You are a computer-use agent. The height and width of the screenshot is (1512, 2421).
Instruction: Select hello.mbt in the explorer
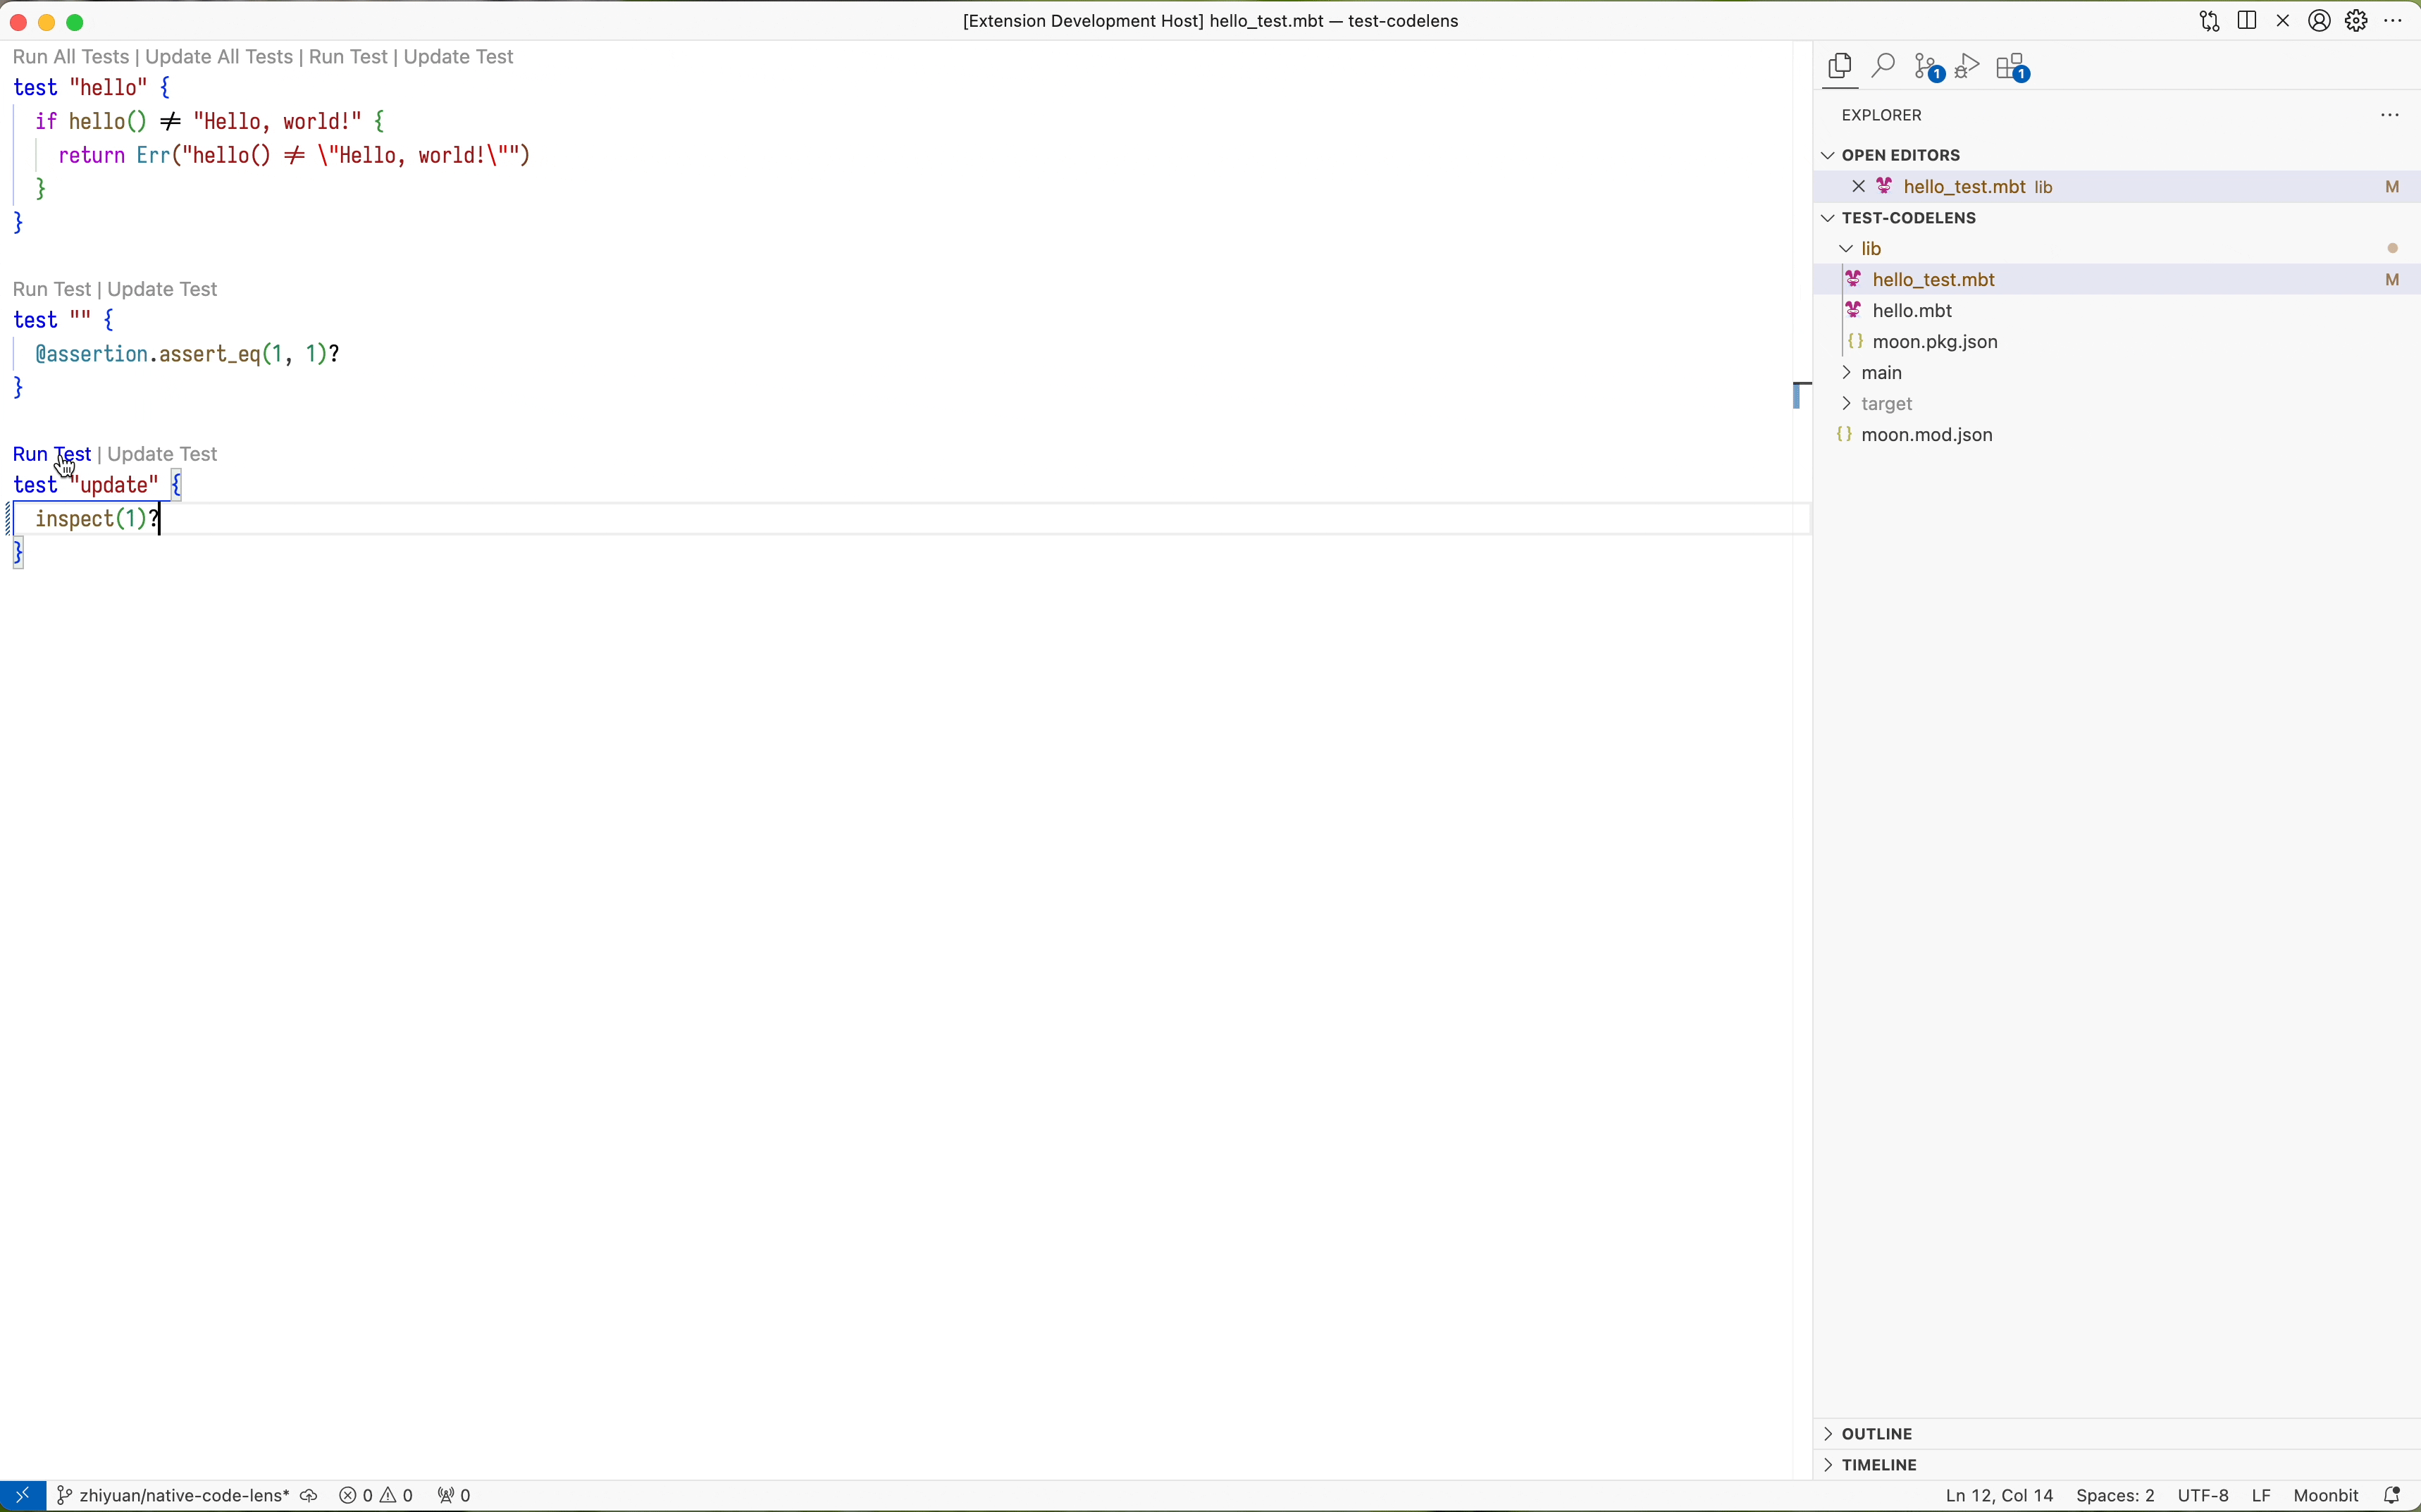pos(1912,310)
